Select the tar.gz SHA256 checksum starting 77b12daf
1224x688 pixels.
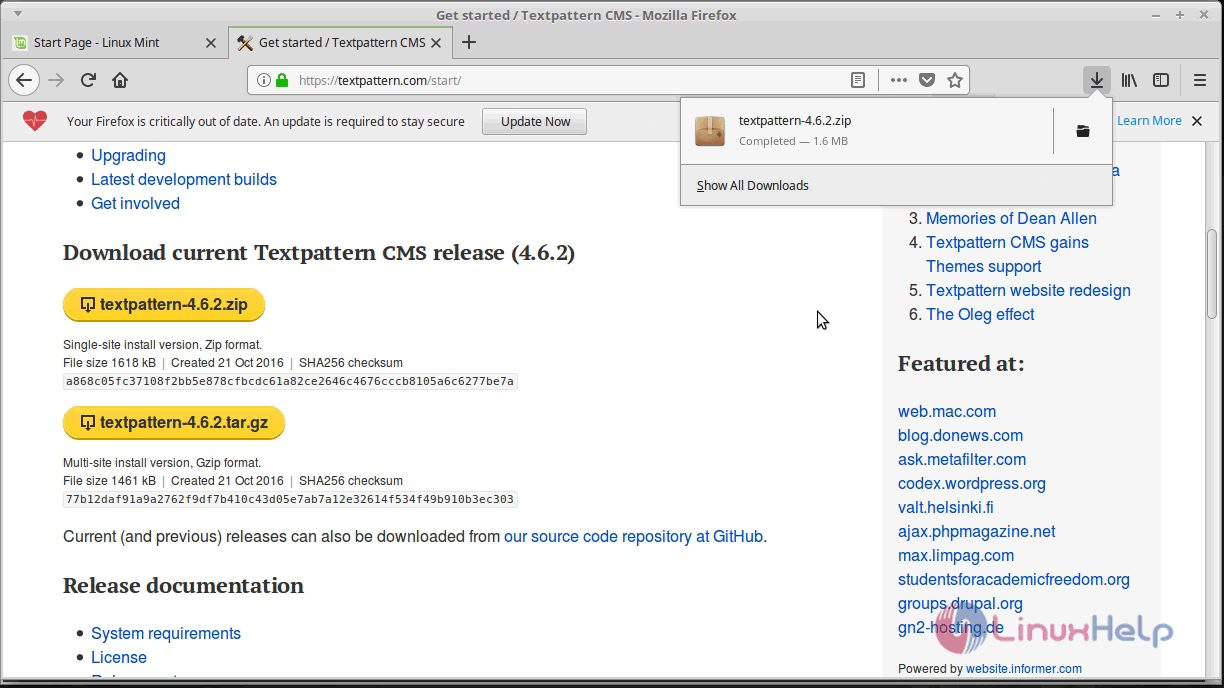pos(290,499)
